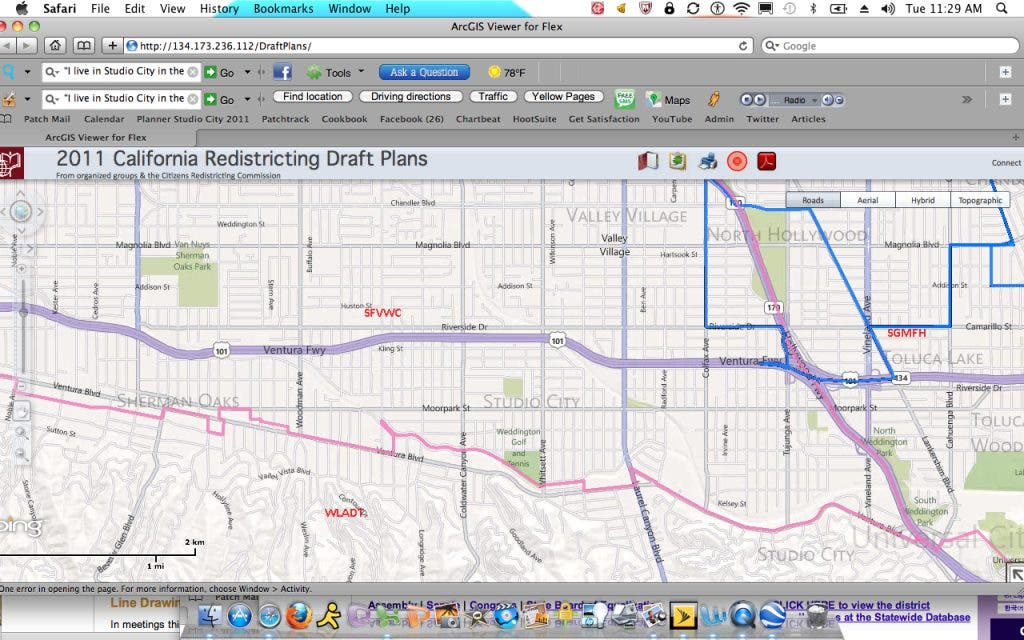Screen dimensions: 1024x640
Task: Open the Edit menu
Action: 135,8
